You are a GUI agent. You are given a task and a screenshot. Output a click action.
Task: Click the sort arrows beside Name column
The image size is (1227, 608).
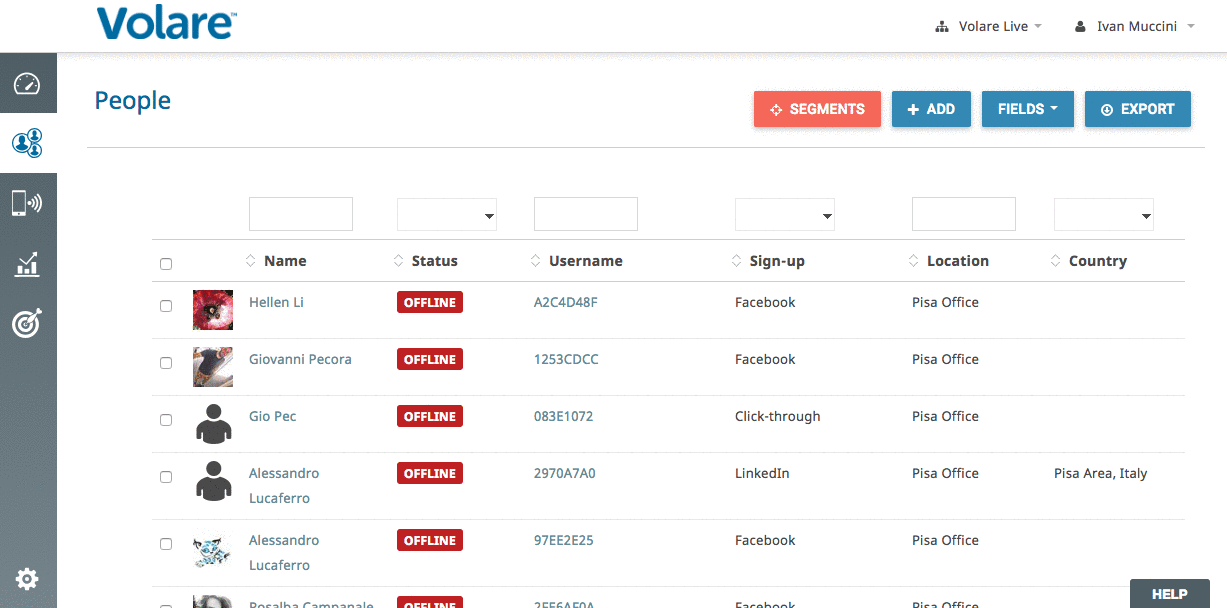click(x=251, y=261)
